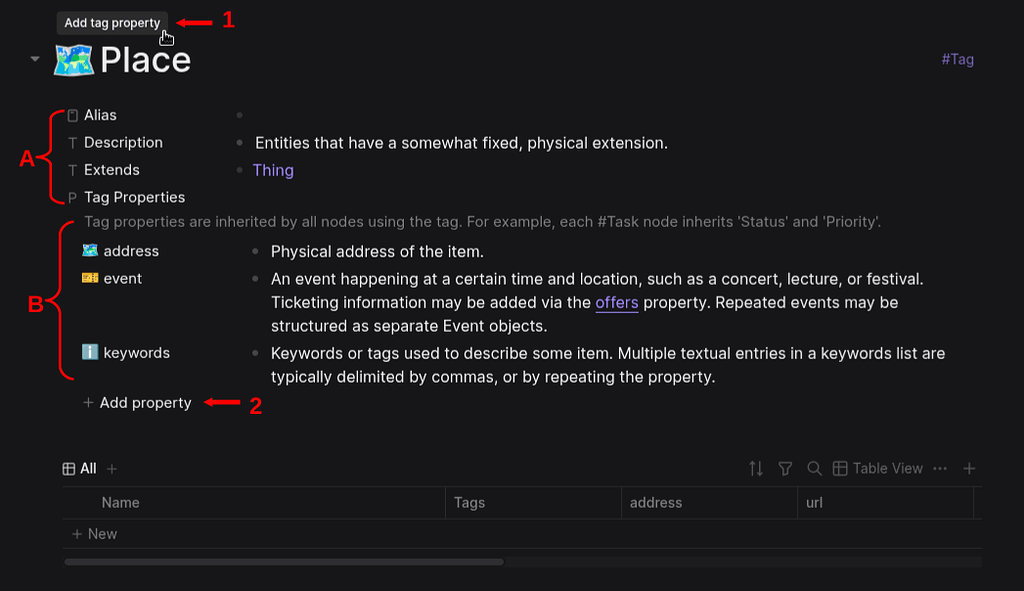Open the #Tag link
Screen dimensions: 1024x591
coord(957,59)
